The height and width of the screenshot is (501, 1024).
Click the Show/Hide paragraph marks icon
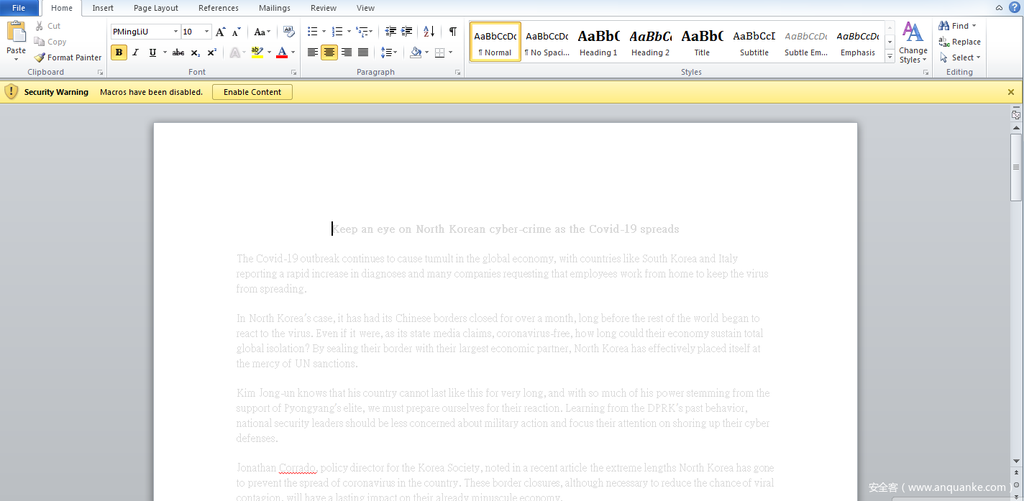[x=453, y=32]
